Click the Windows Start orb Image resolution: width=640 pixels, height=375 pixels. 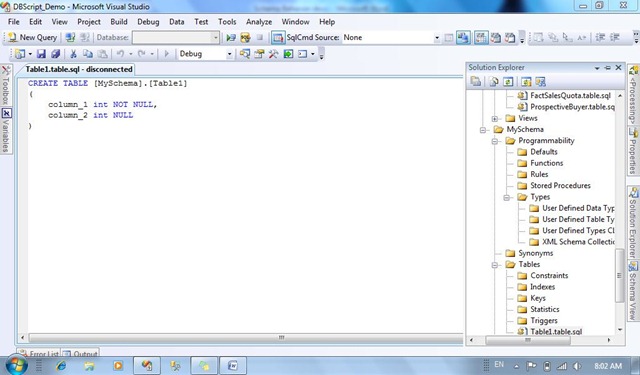[16, 365]
